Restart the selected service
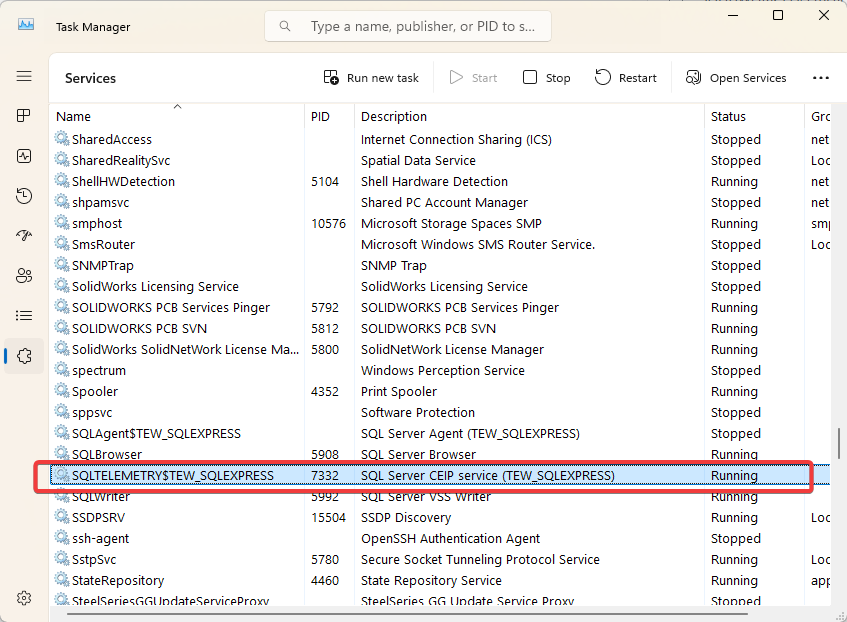 (626, 78)
